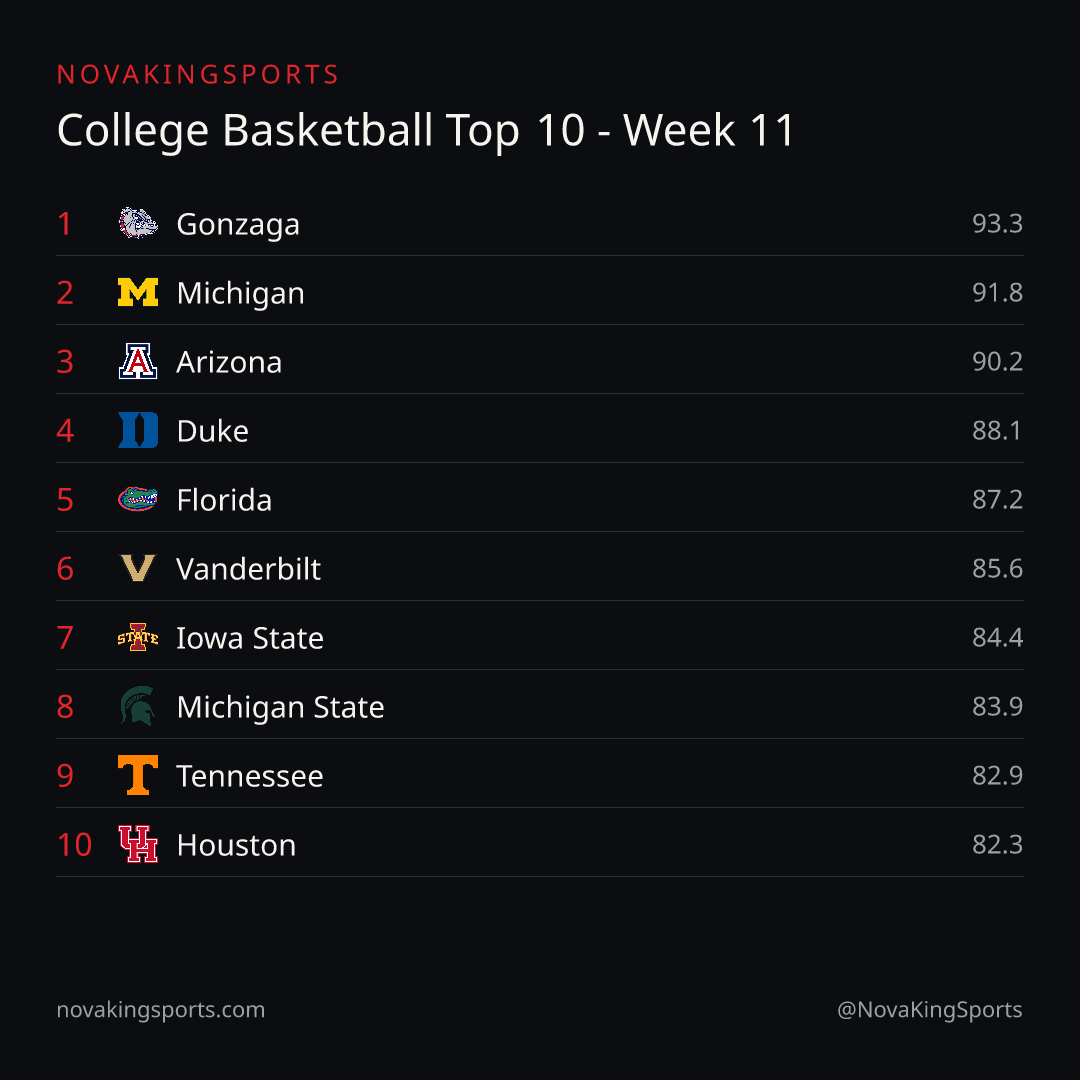
Task: Select the Michigan State team name
Action: 280,707
